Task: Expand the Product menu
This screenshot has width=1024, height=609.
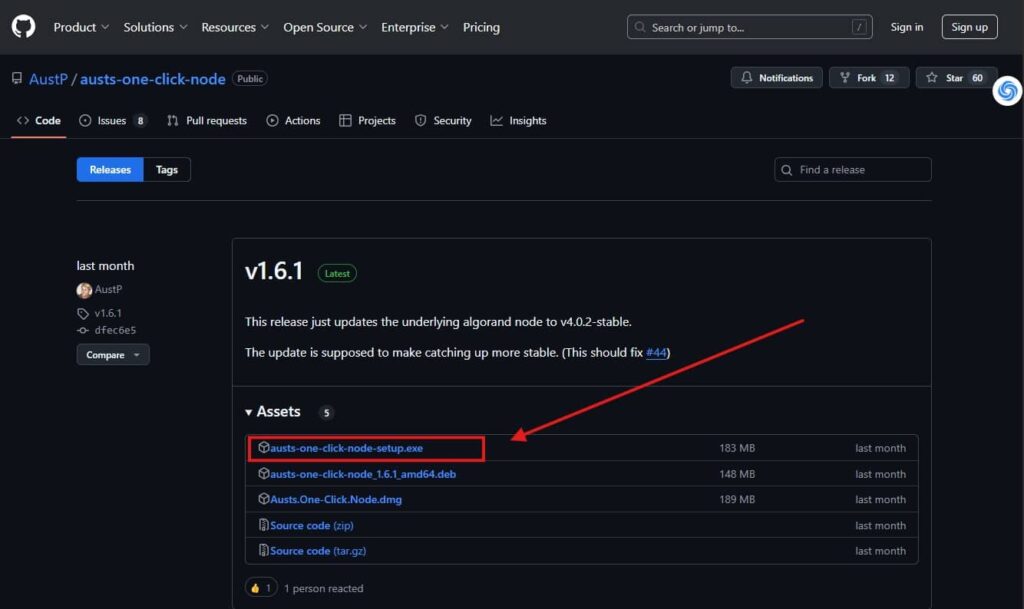Action: (80, 27)
